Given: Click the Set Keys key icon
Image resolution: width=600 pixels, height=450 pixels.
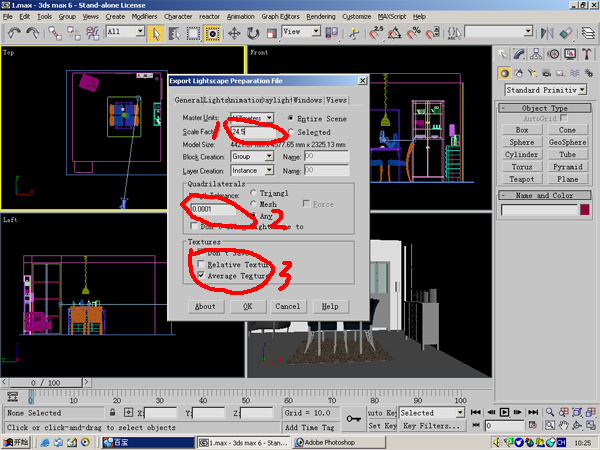Looking at the screenshot, I should pos(353,418).
